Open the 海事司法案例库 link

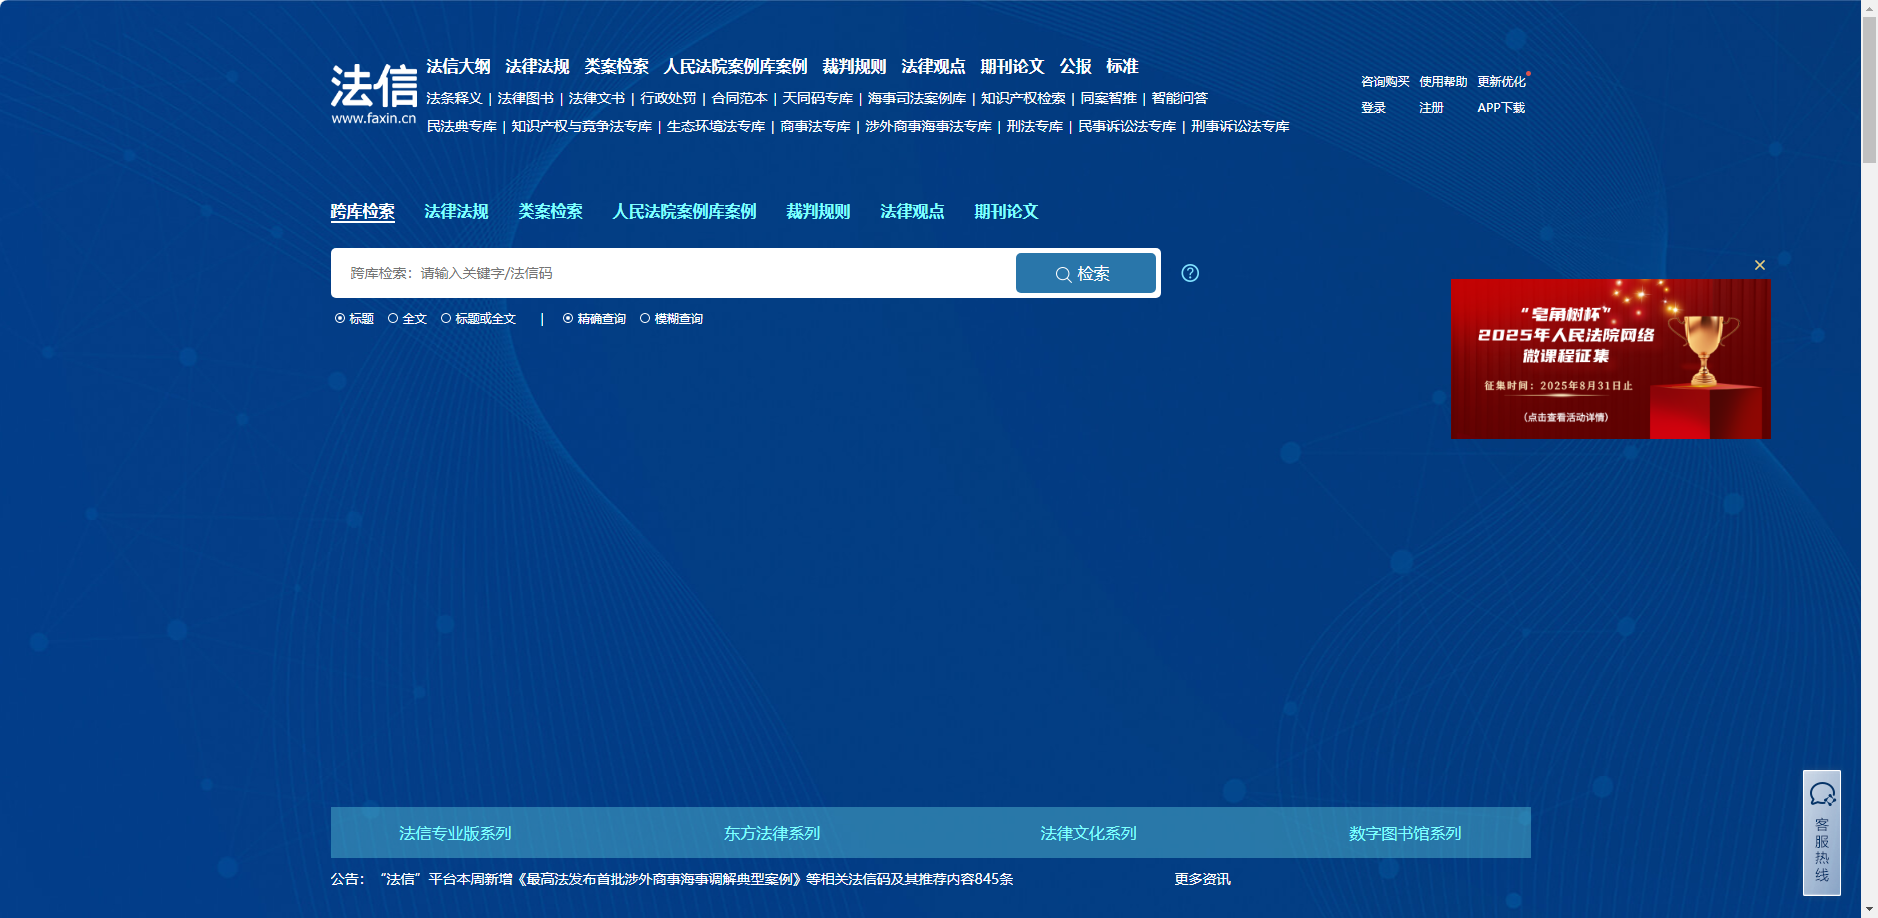pos(916,98)
